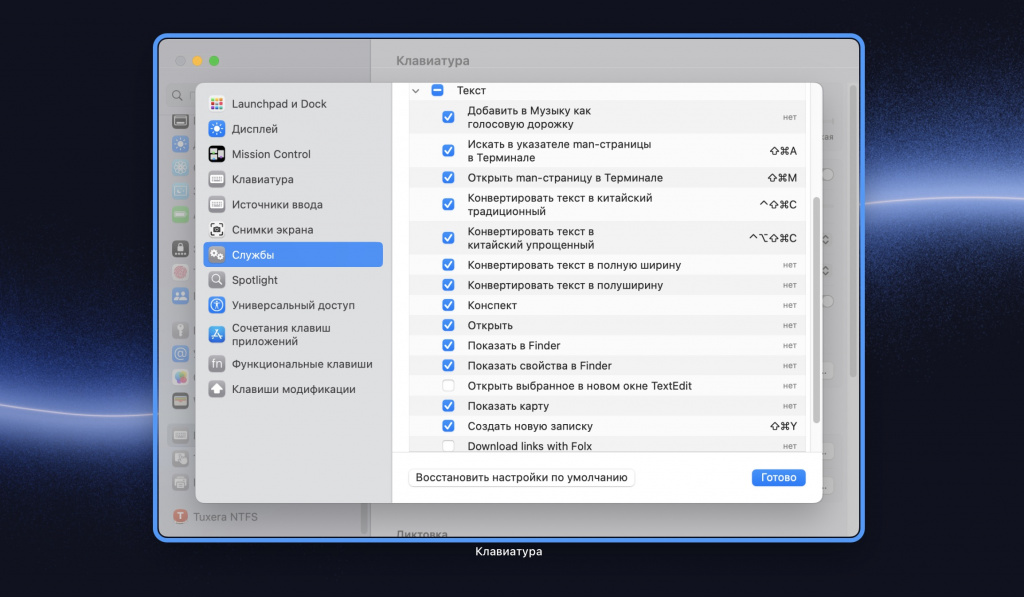This screenshot has width=1024, height=597.
Task: Select Сочетания клавиш приложений category
Action: click(281, 334)
